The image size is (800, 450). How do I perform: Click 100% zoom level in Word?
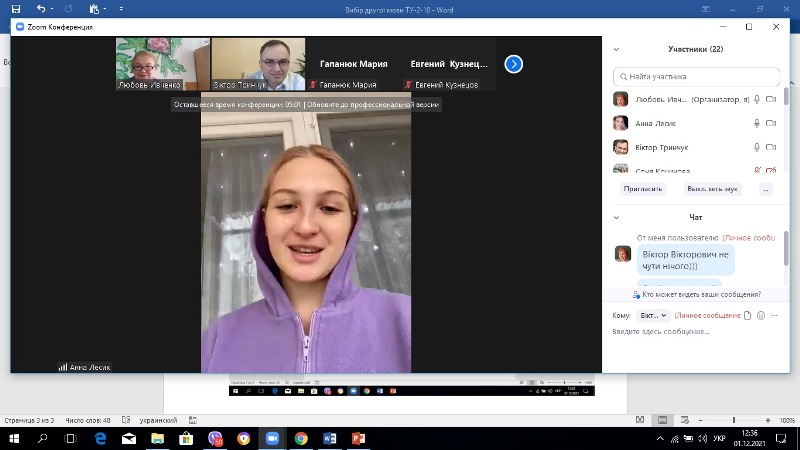click(x=787, y=420)
